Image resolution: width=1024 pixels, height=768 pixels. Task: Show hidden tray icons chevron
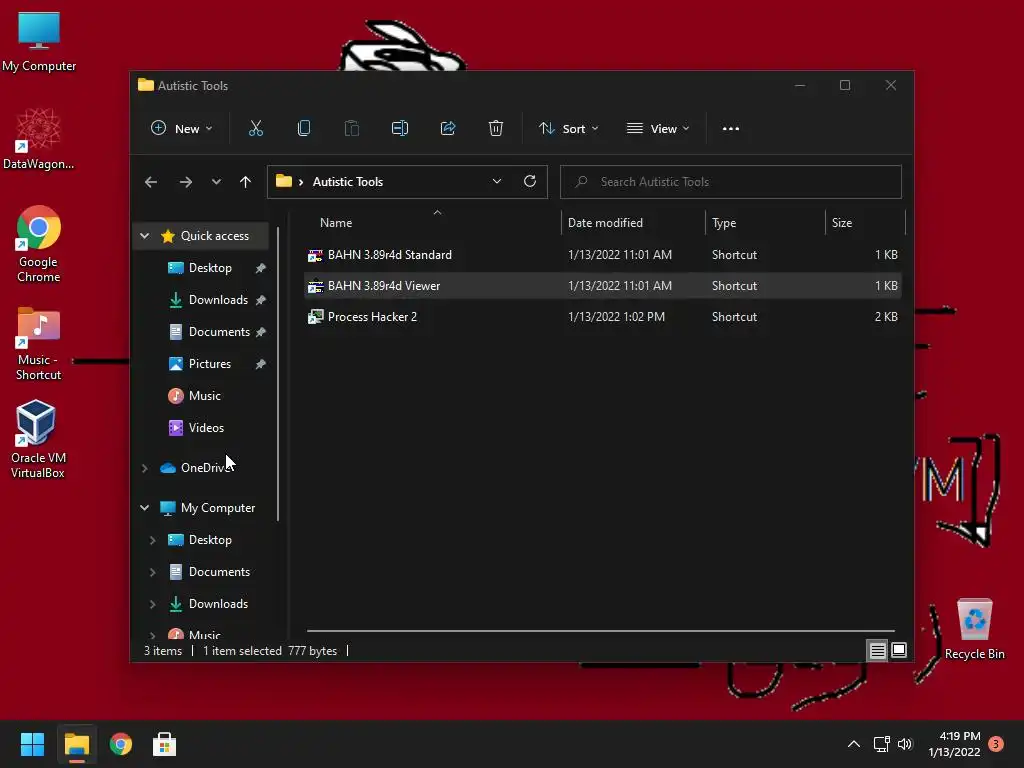pos(854,744)
